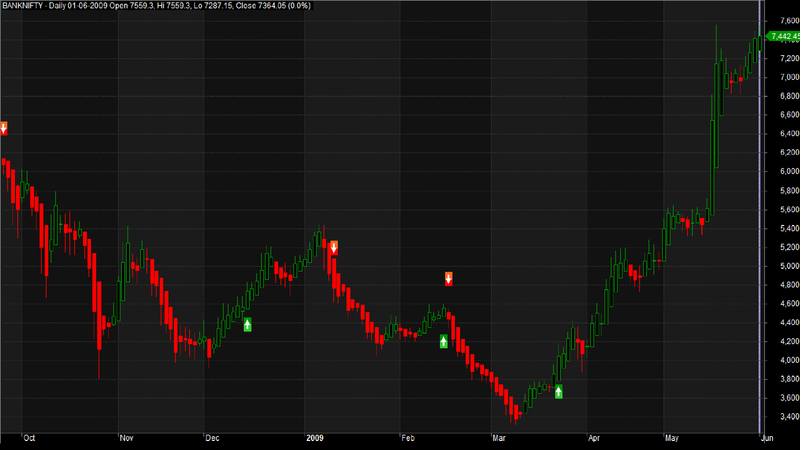Click the 7,000 price axis label
Screen dimensions: 800x450
790,77
